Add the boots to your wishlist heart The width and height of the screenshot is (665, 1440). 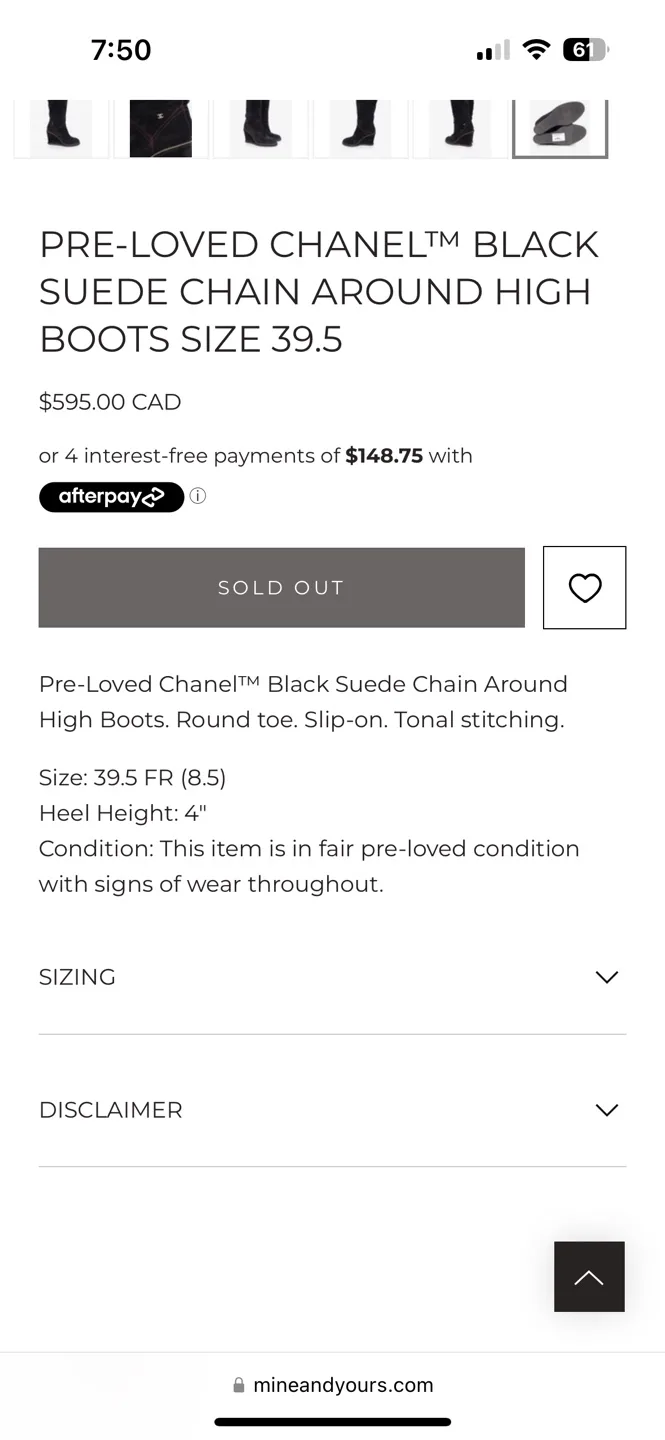tap(584, 587)
